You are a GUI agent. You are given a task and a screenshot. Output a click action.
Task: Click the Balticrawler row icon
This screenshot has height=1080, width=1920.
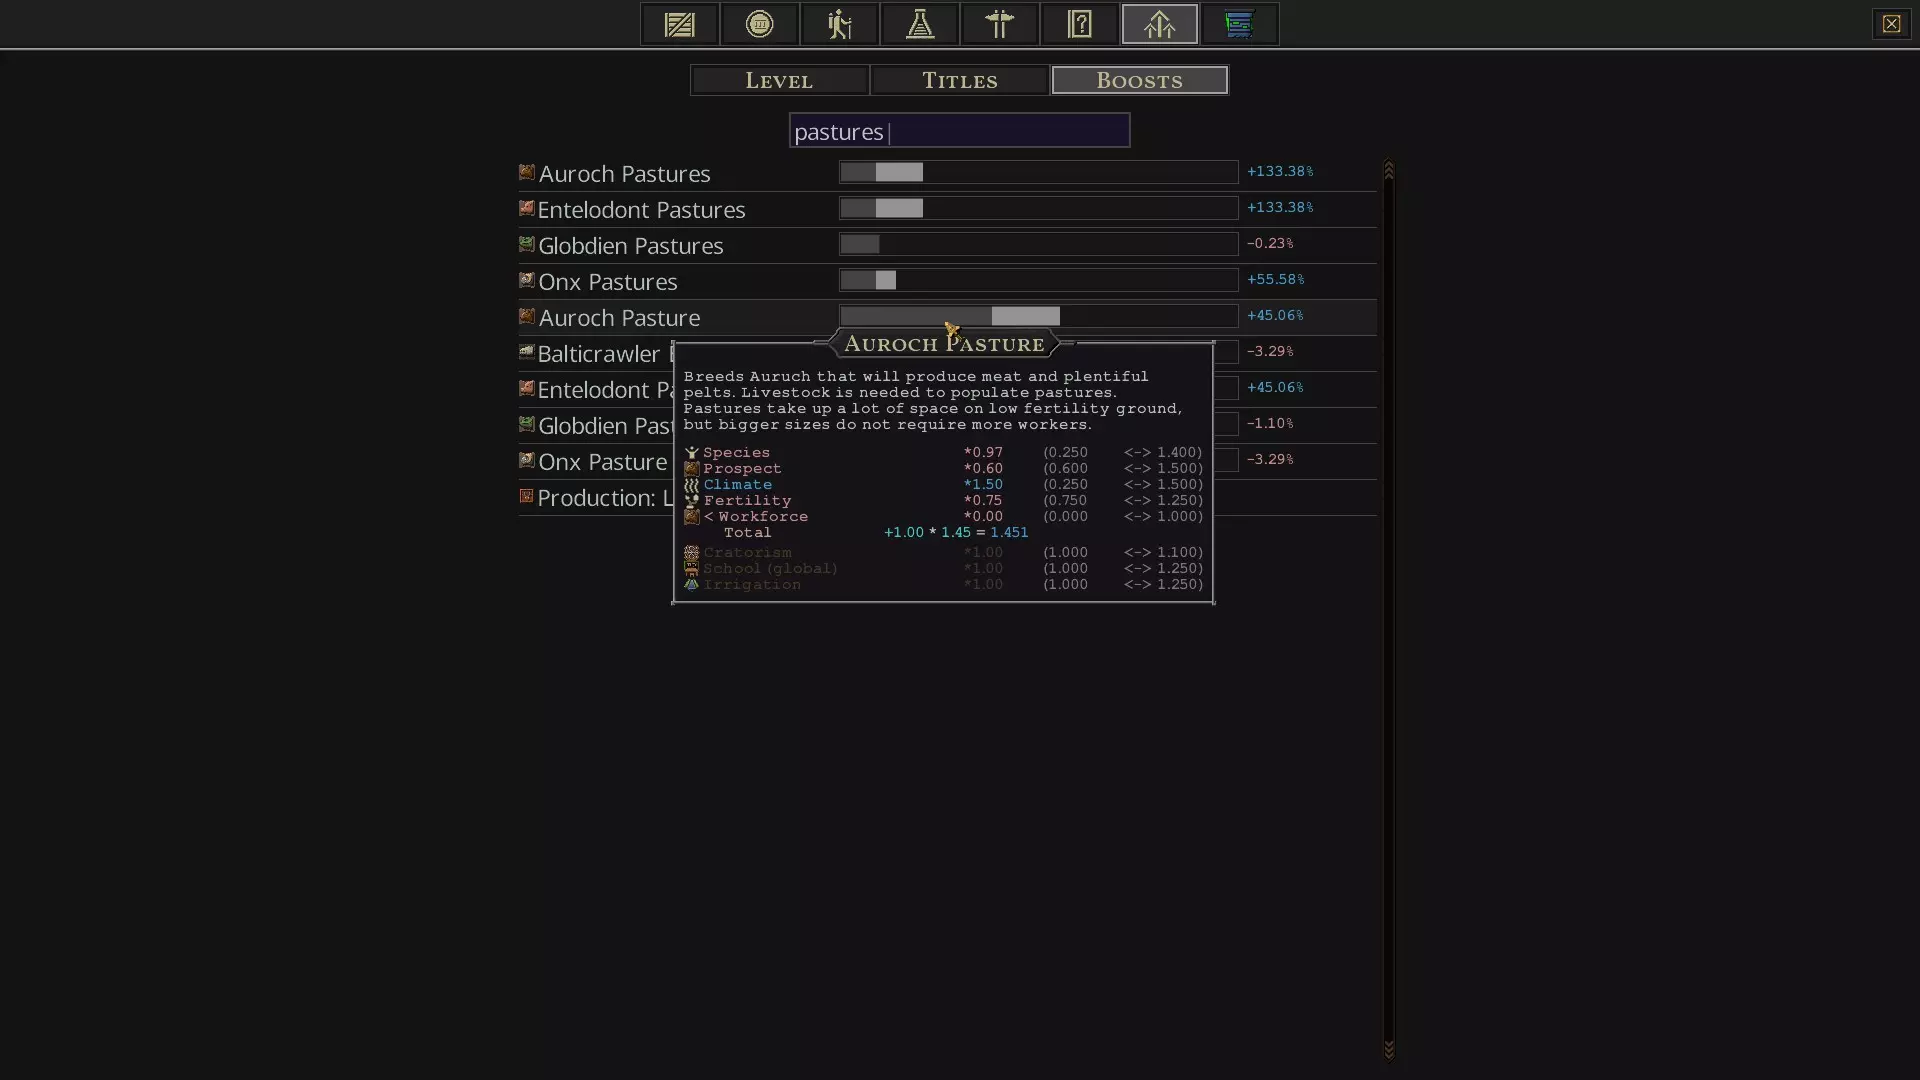pos(527,353)
